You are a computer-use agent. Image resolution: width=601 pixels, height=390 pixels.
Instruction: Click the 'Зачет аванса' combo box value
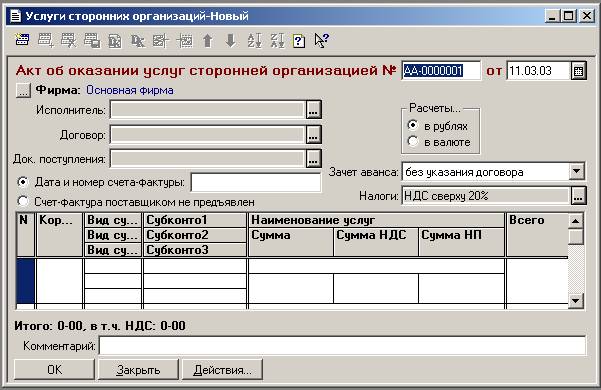(485, 172)
